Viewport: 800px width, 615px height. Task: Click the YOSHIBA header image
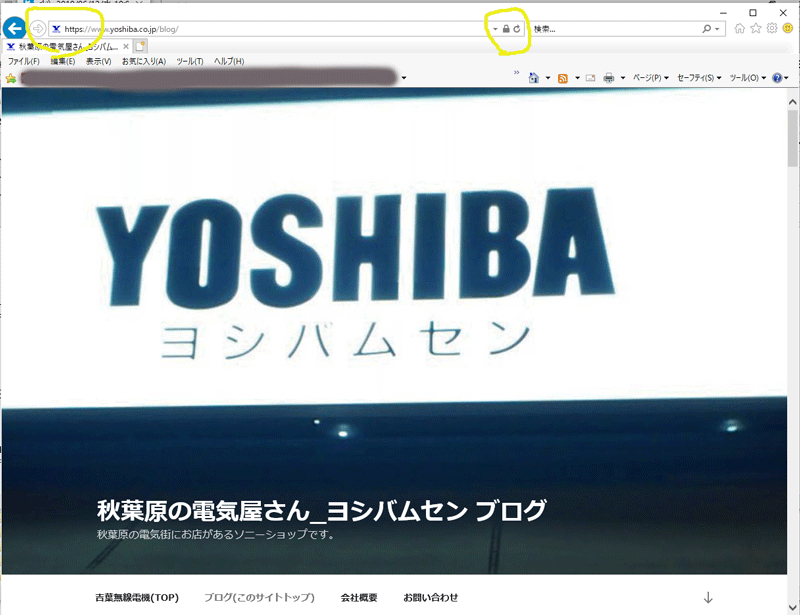[x=394, y=331]
